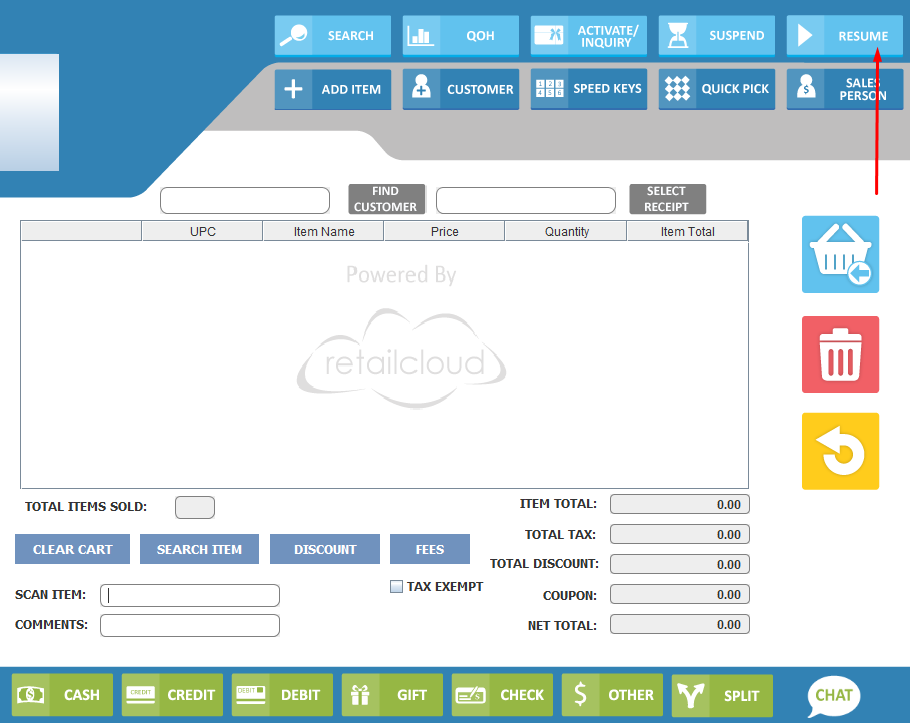910x723 pixels.
Task: Open Activate/Inquiry gift card function
Action: [588, 35]
